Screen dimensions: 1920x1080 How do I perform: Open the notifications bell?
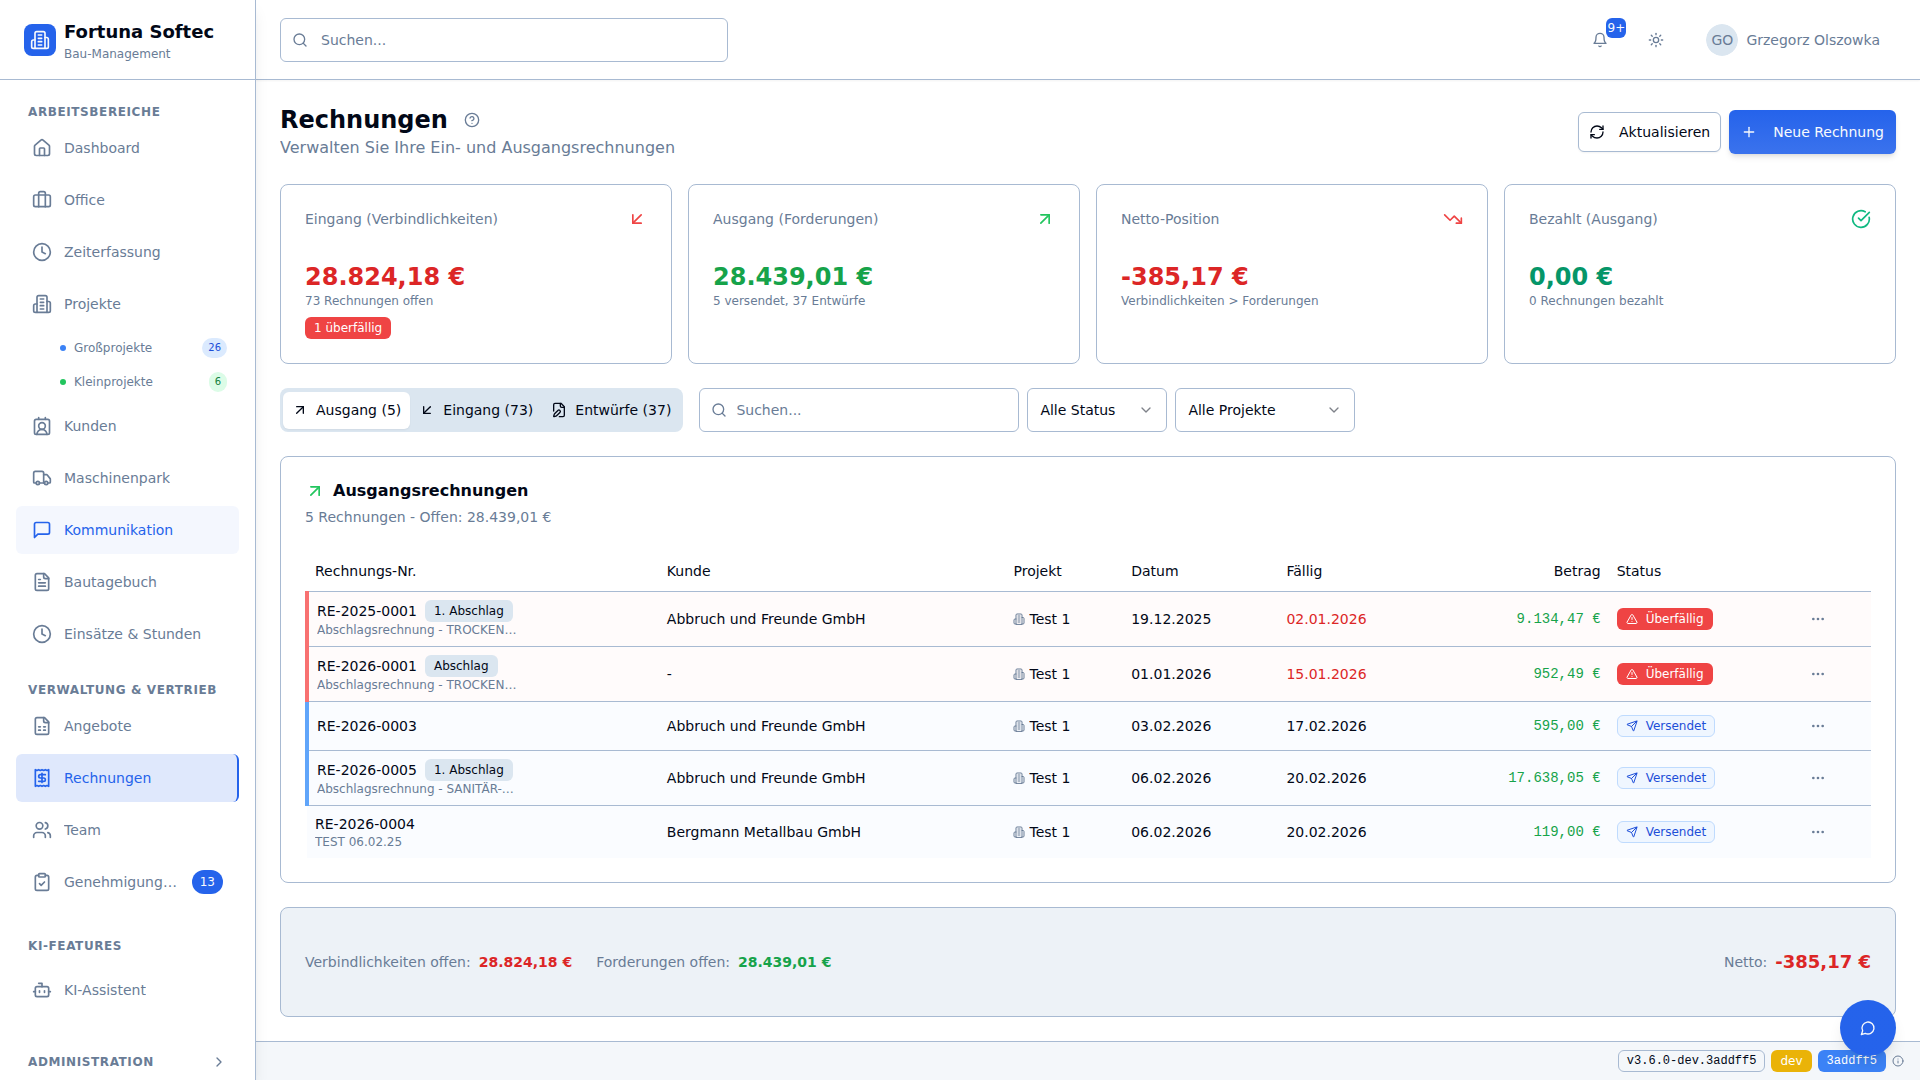pos(1600,40)
